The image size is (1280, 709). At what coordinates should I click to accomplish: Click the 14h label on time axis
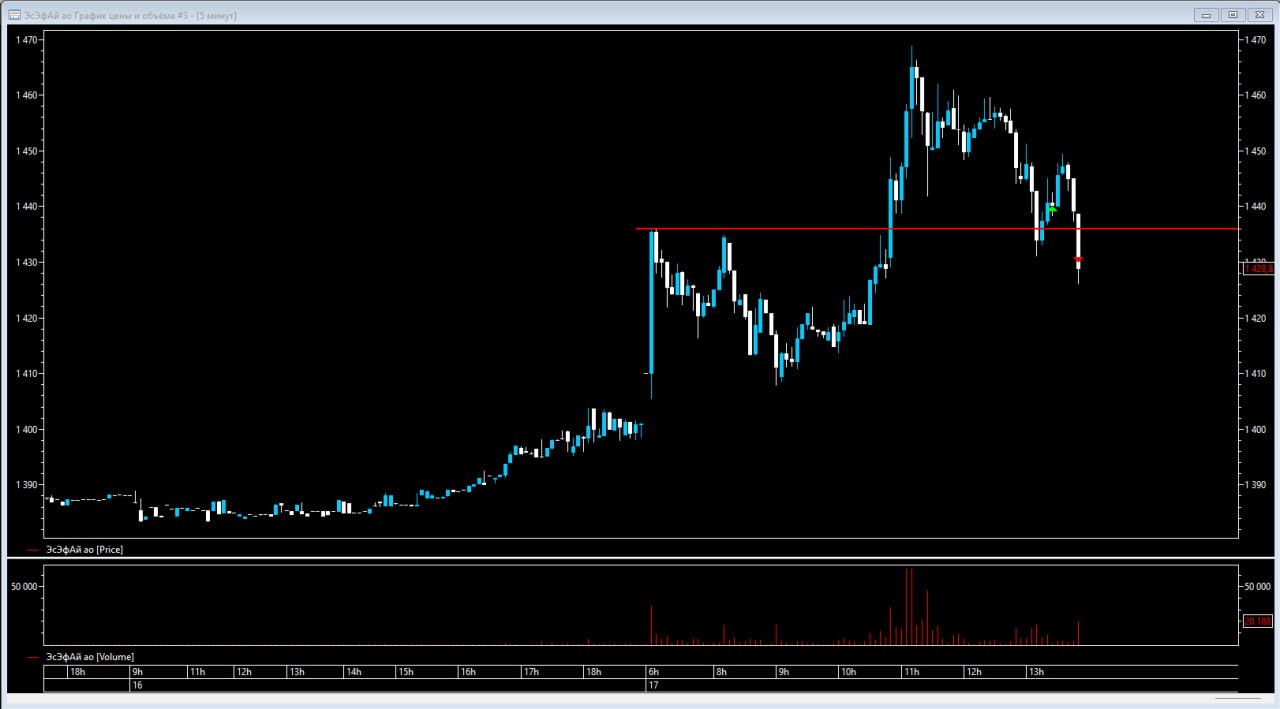(x=353, y=672)
